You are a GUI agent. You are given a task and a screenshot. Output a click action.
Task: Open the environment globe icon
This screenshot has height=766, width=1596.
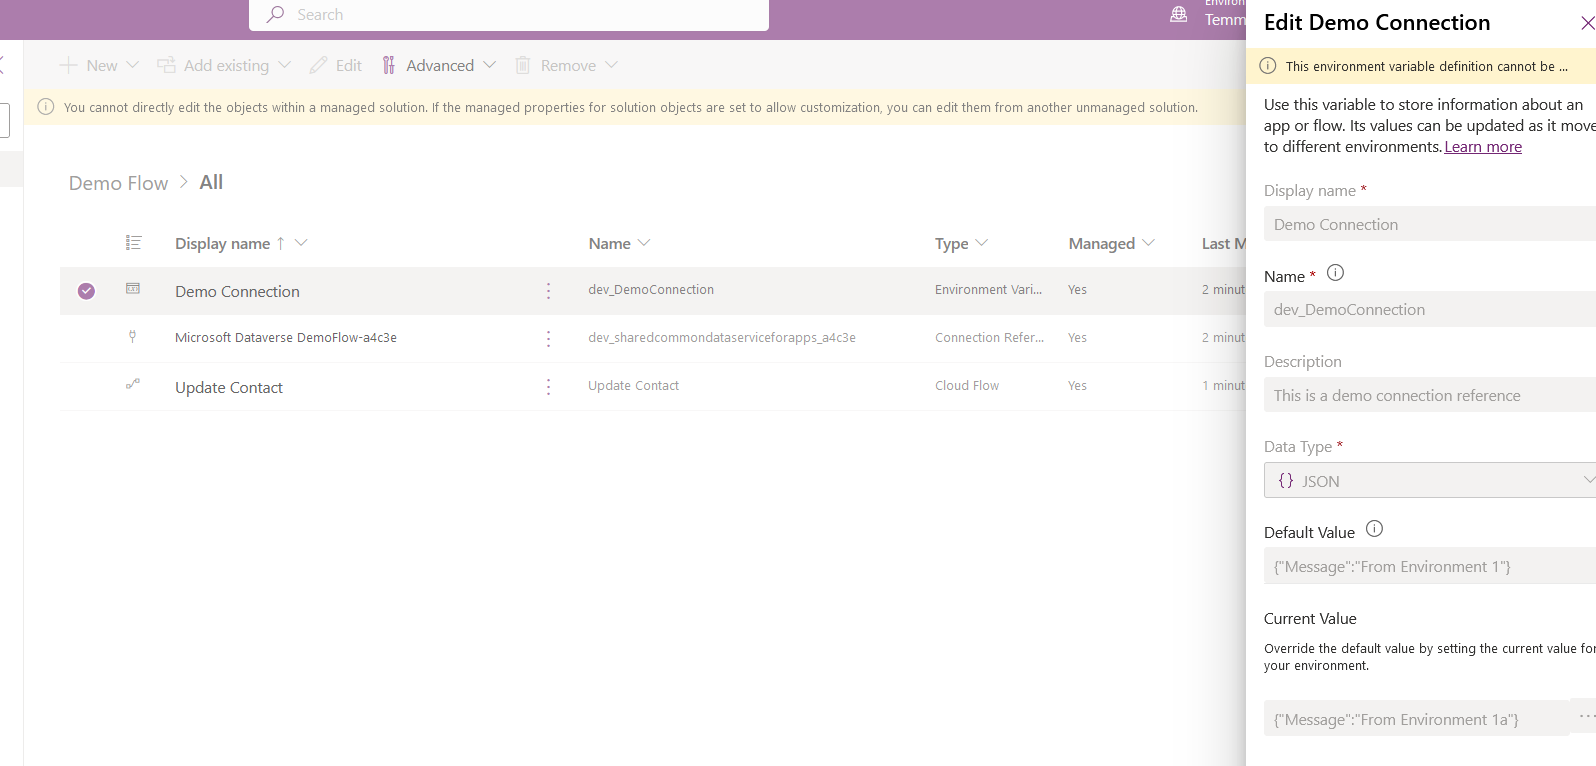click(1179, 14)
